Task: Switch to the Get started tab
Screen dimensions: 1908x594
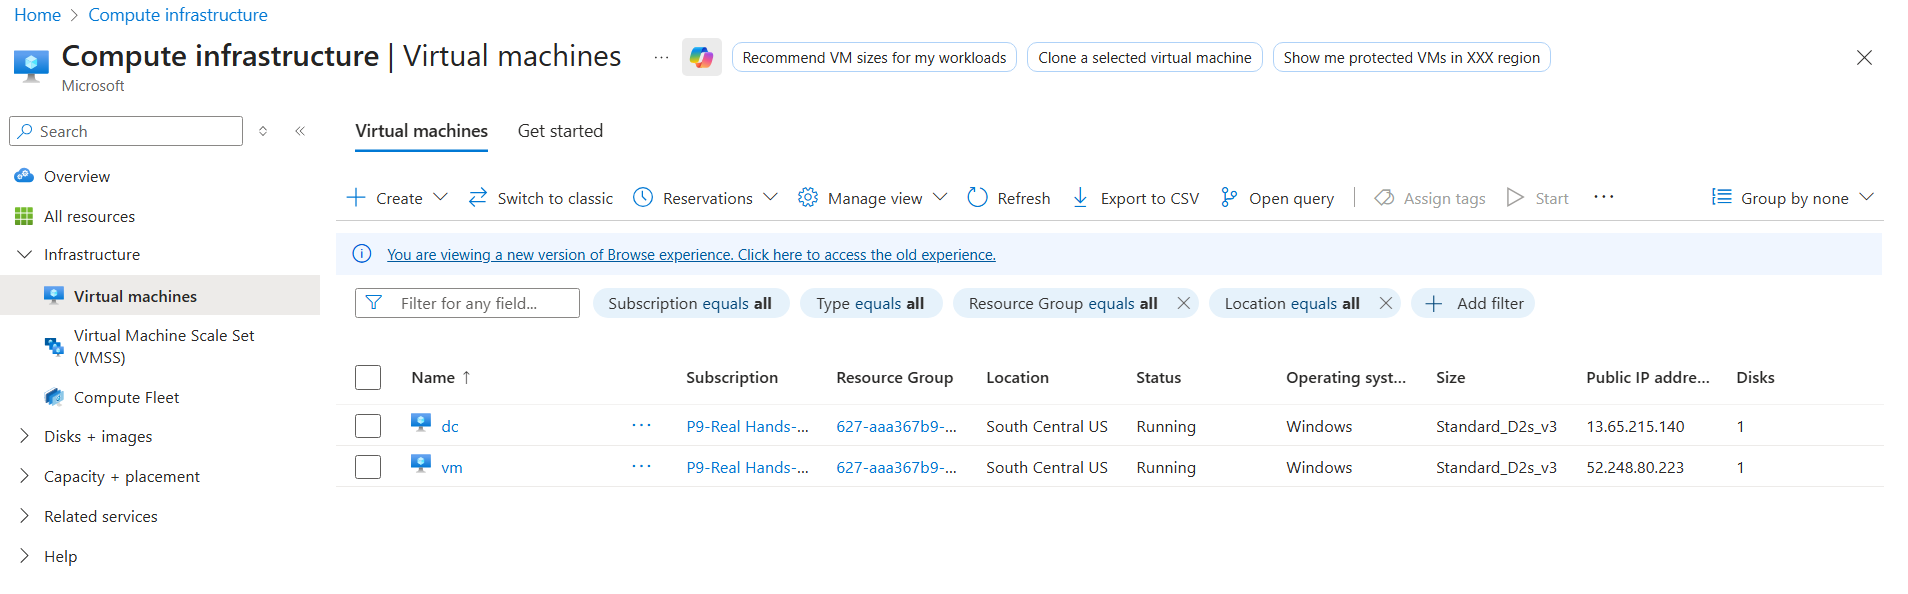Action: pyautogui.click(x=560, y=131)
